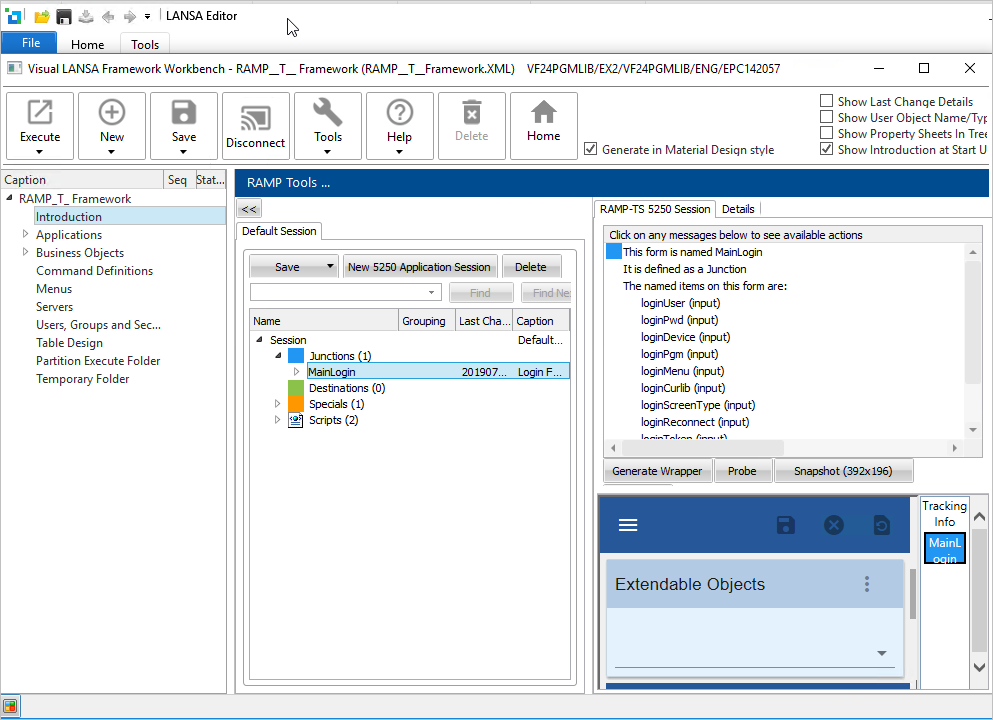Viewport: 993px width, 720px height.
Task: Expand the Scripts node
Action: pos(277,419)
